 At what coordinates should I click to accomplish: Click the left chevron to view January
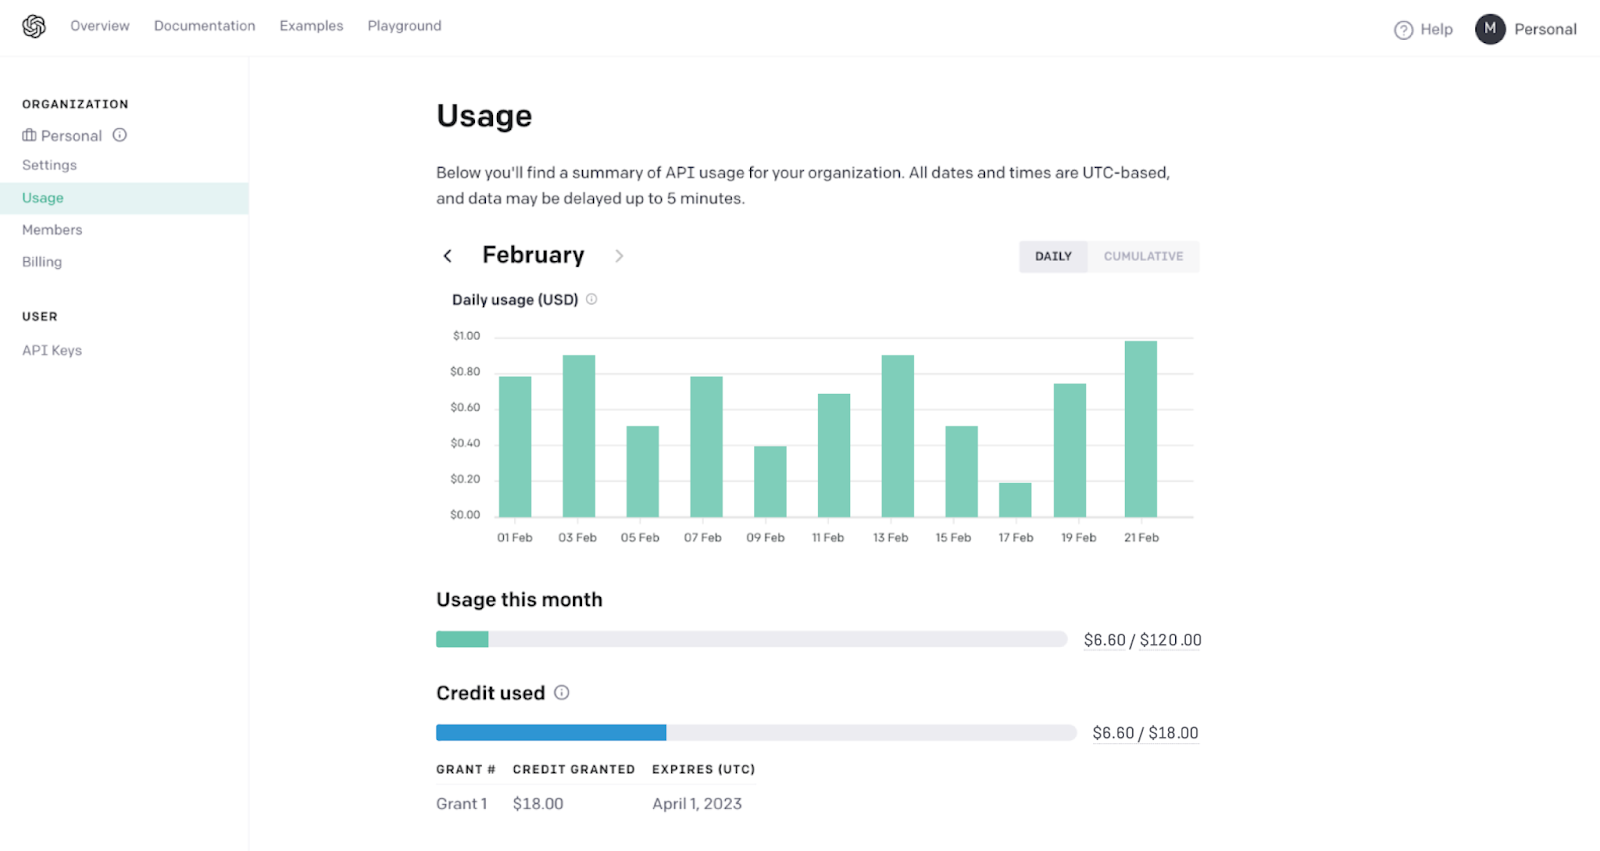pos(448,255)
